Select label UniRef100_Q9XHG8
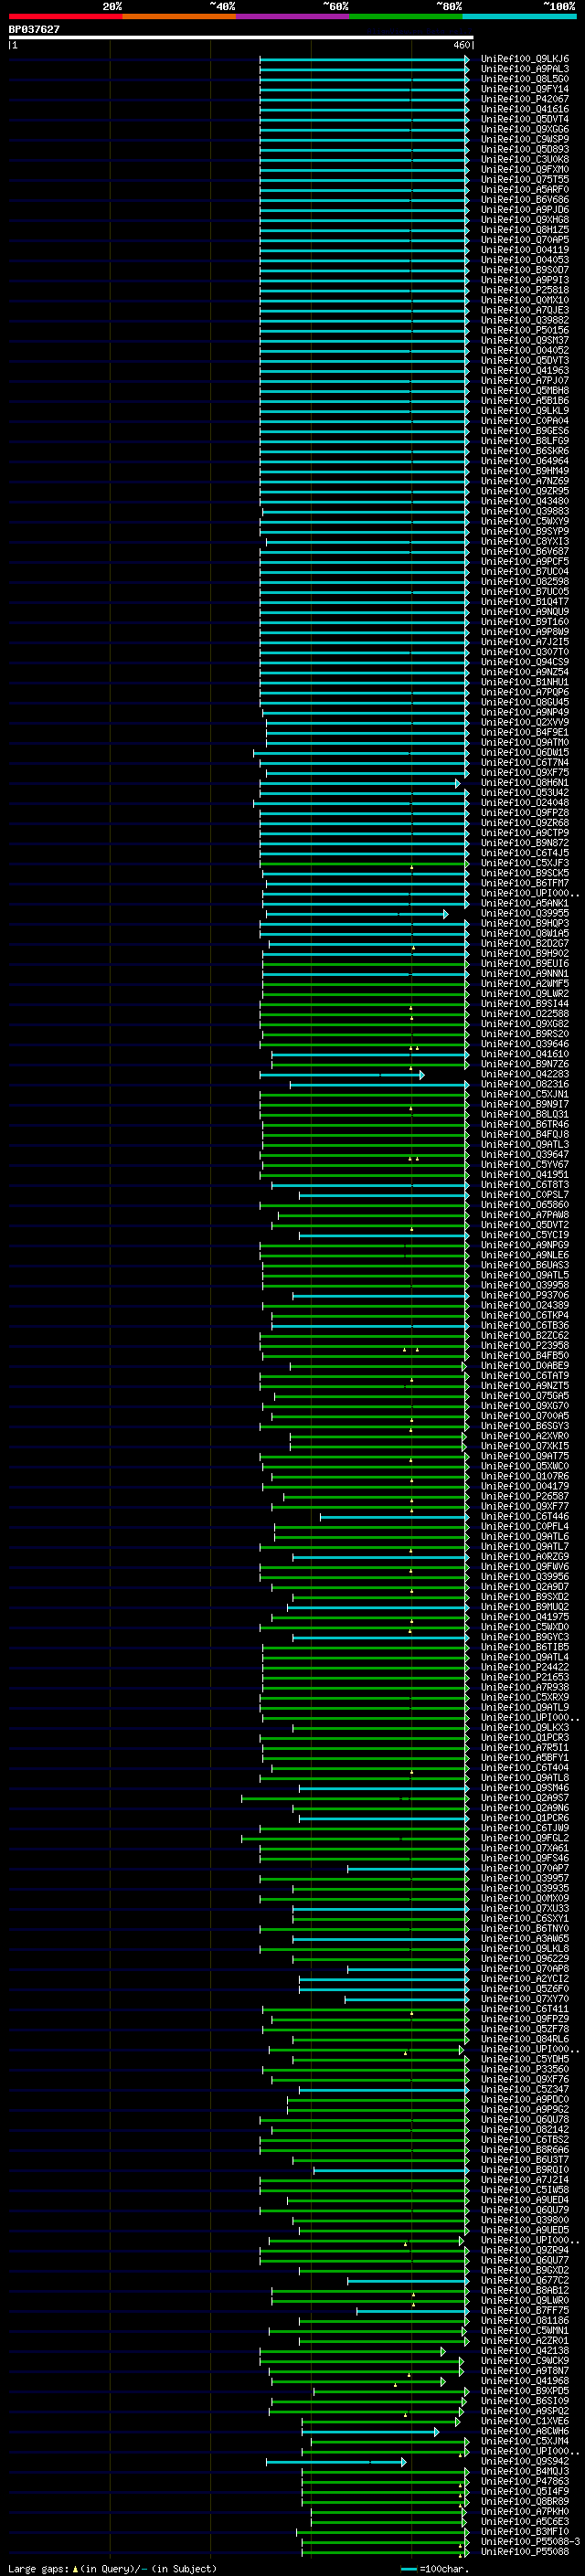This screenshot has height=2576, width=585. (525, 220)
